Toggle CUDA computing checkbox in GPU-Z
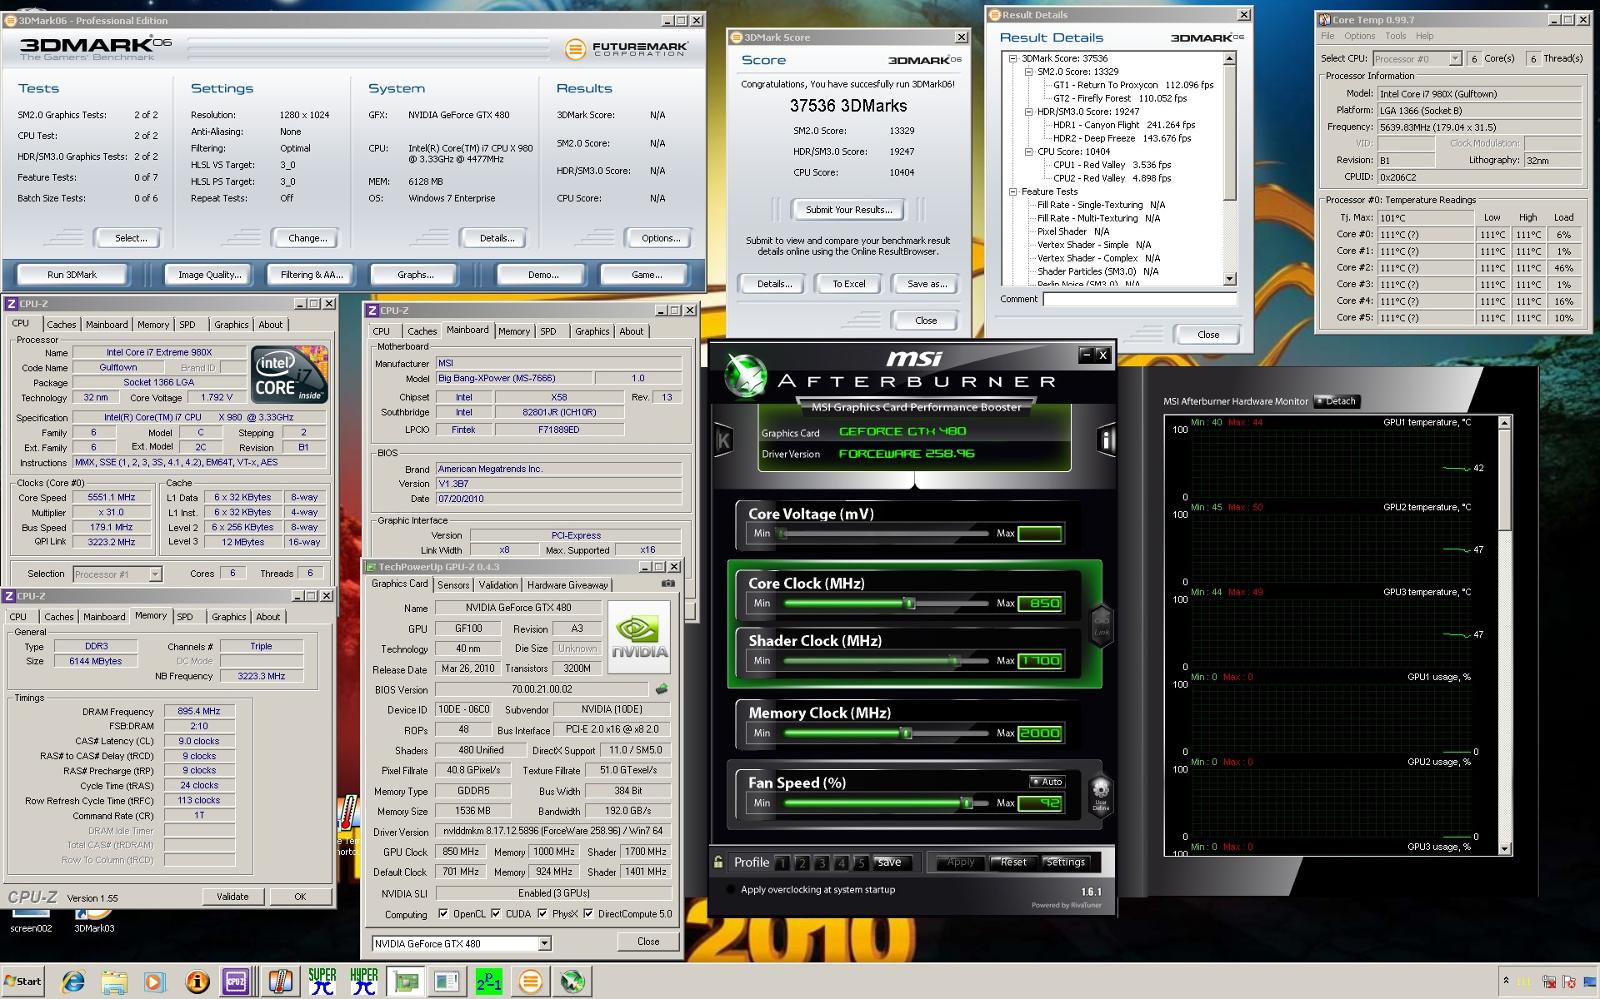1600x999 pixels. coord(496,914)
